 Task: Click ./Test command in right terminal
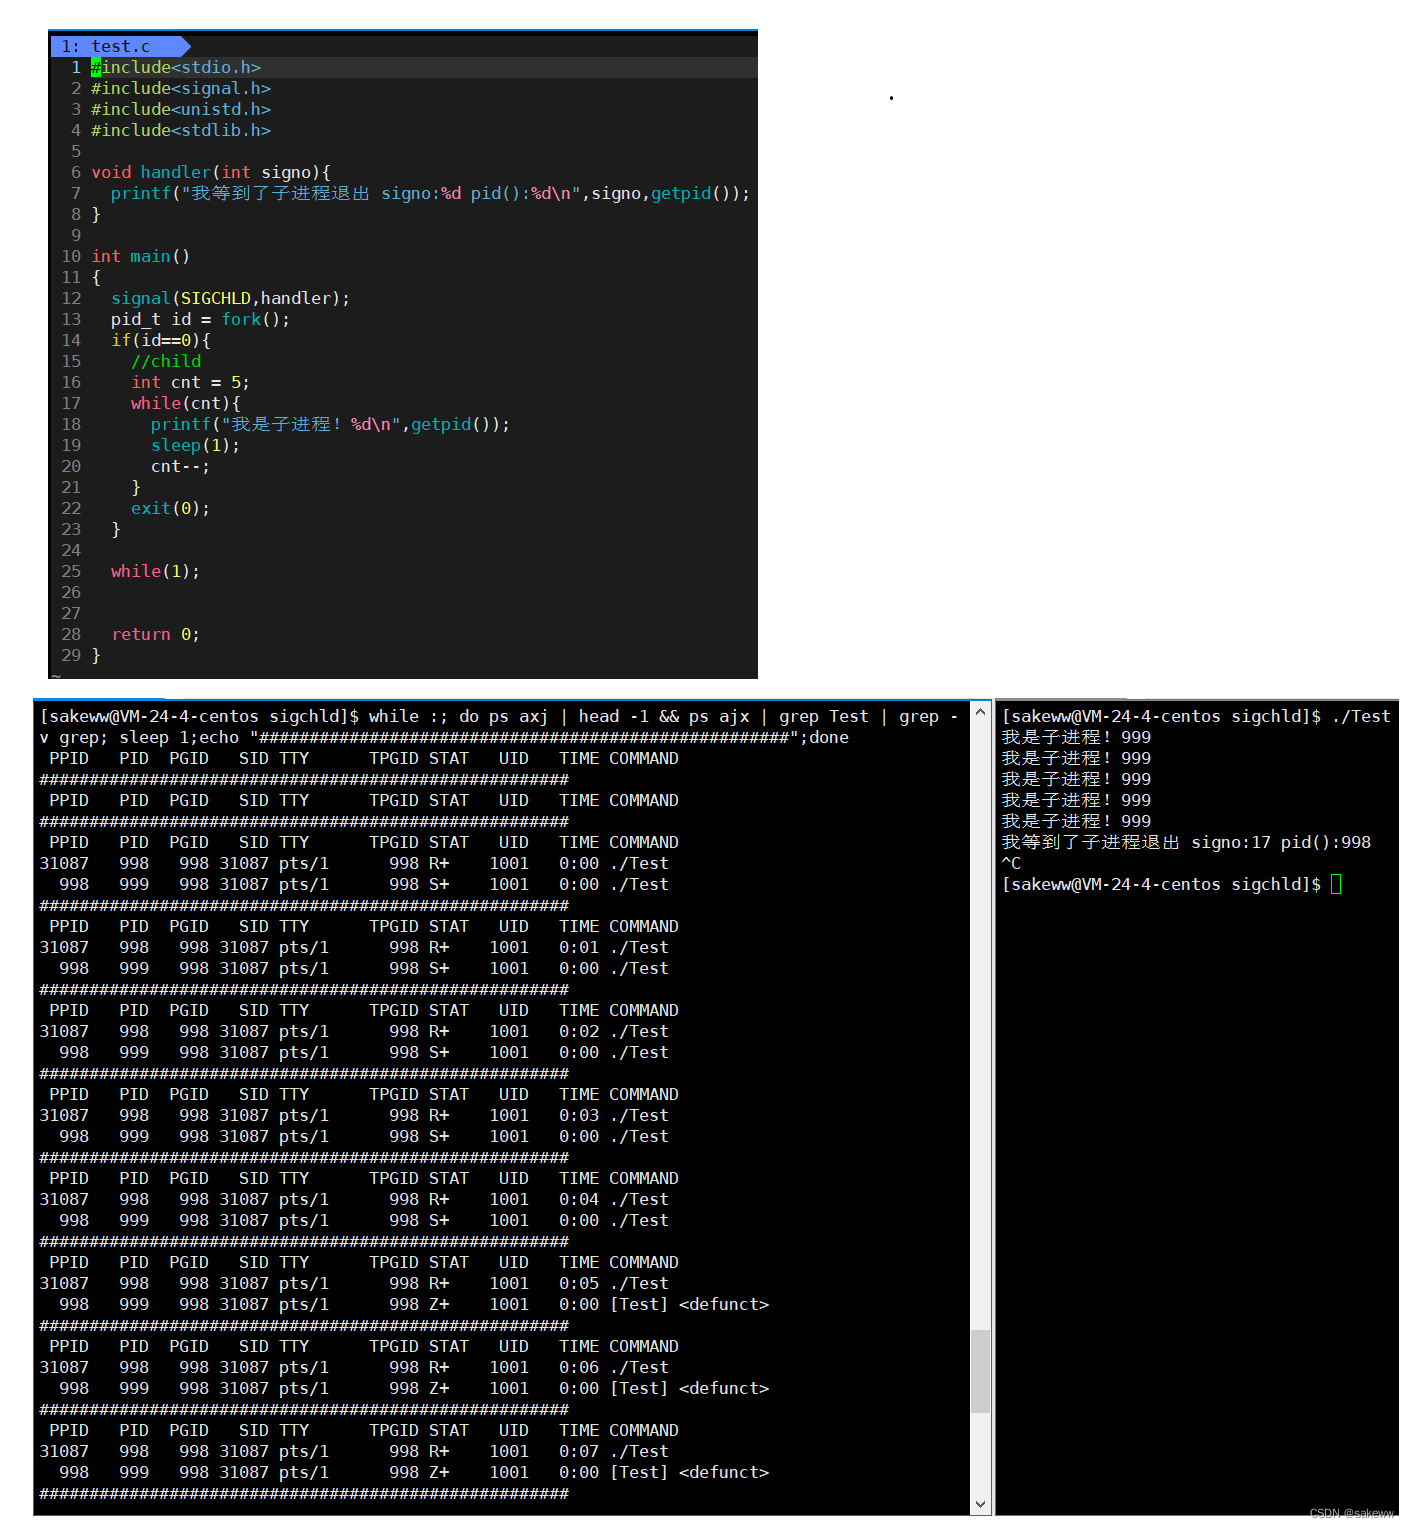pyautogui.click(x=1361, y=716)
